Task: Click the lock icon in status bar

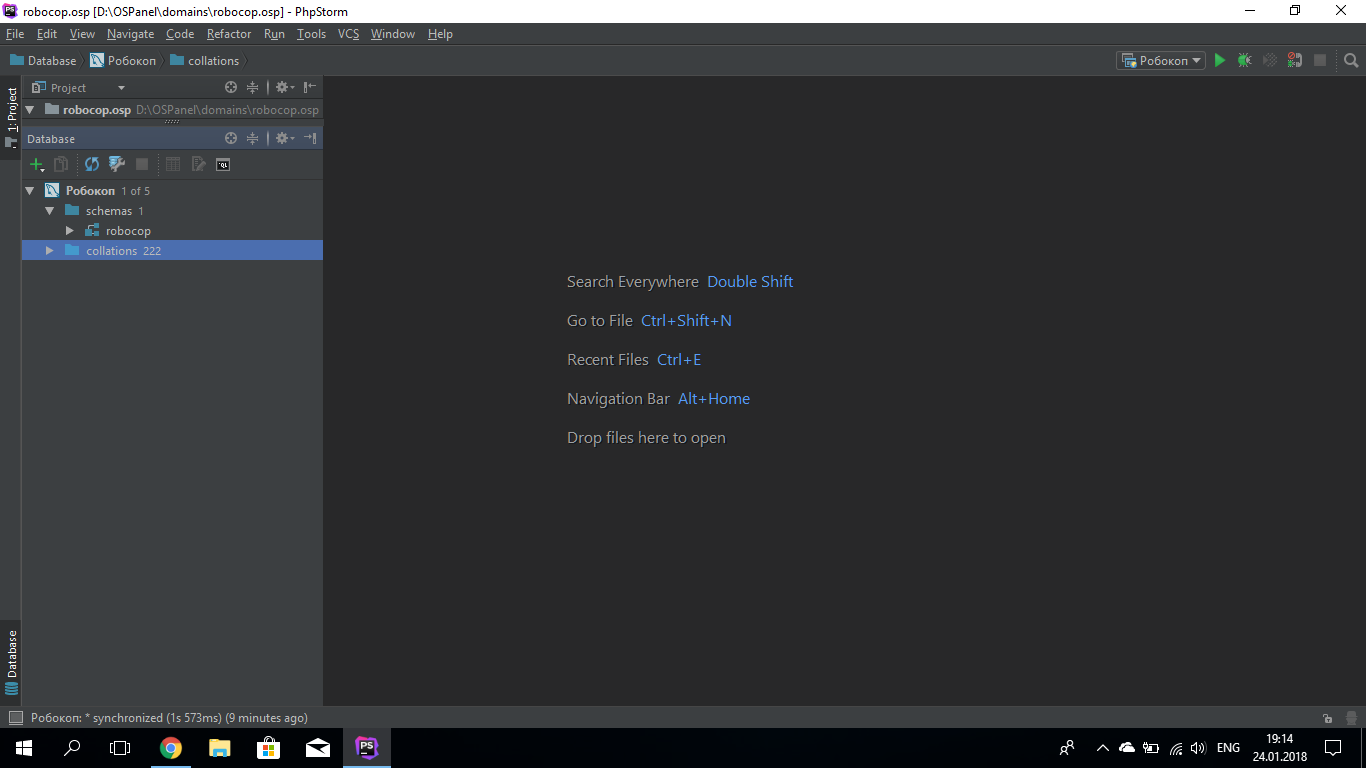Action: pyautogui.click(x=1327, y=718)
